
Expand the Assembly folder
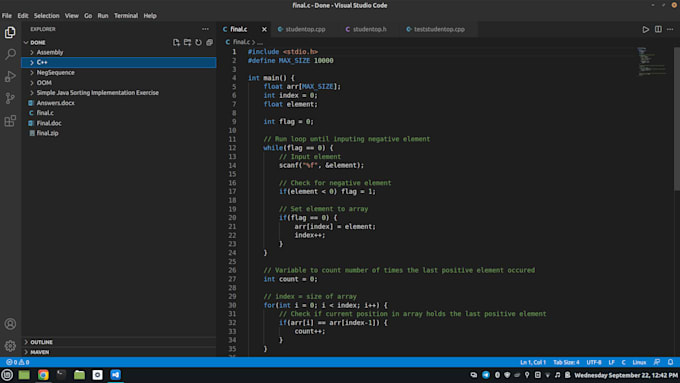(x=118, y=52)
